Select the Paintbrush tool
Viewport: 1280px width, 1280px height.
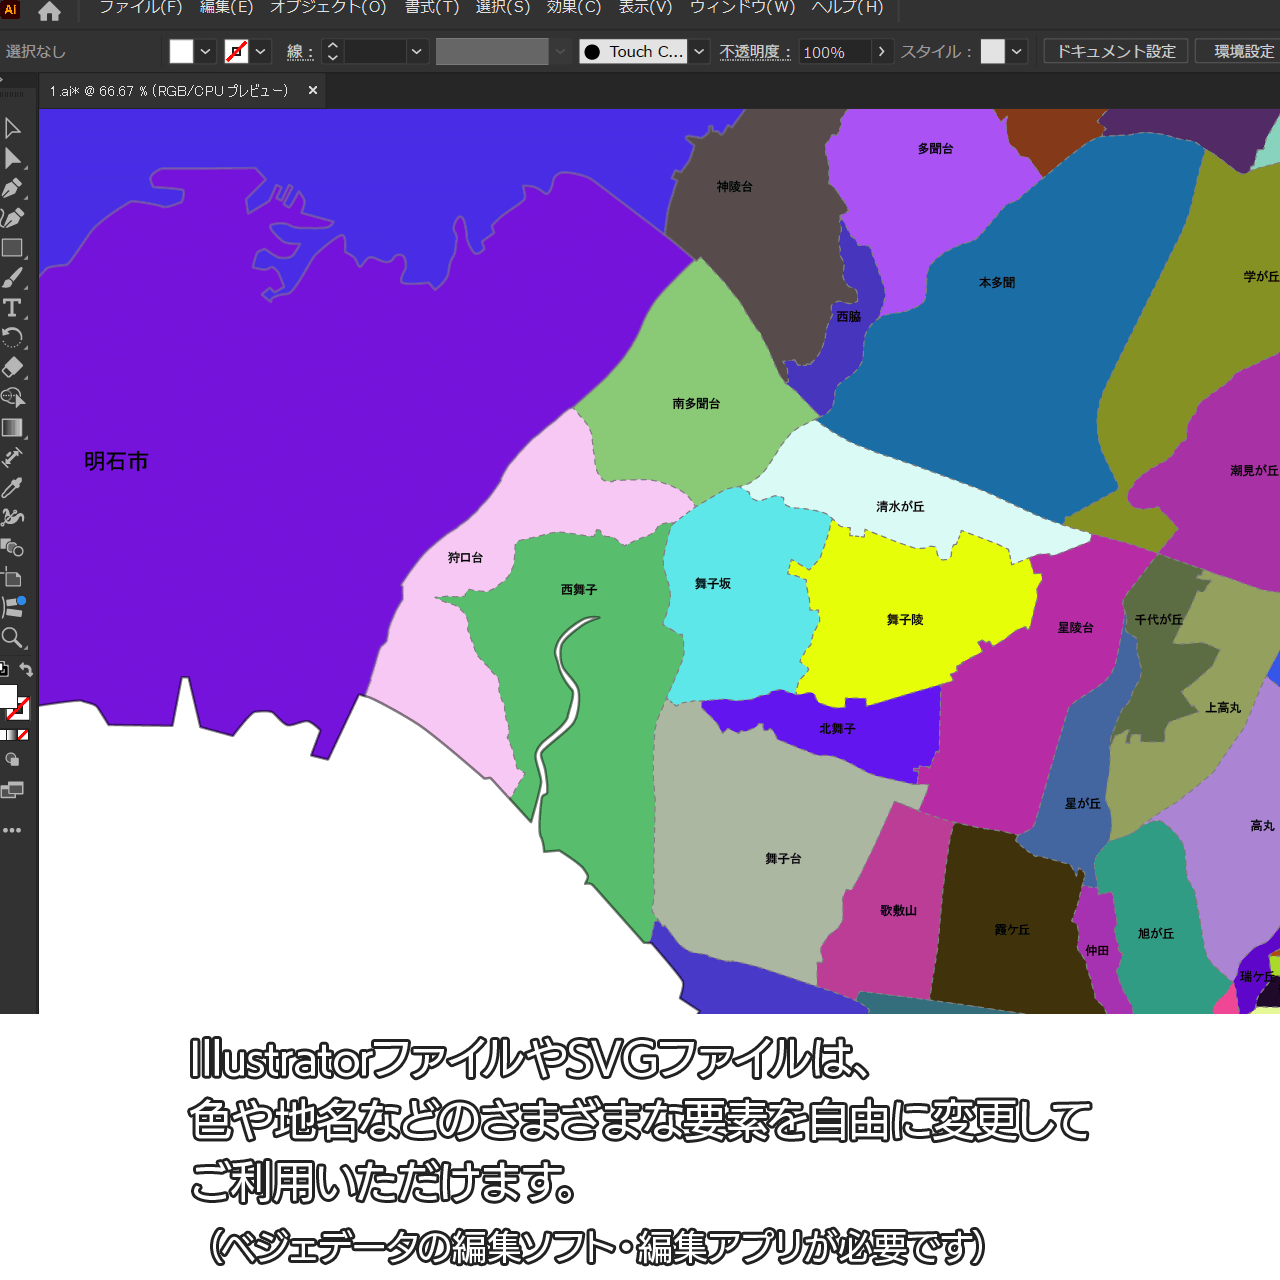click(12, 278)
